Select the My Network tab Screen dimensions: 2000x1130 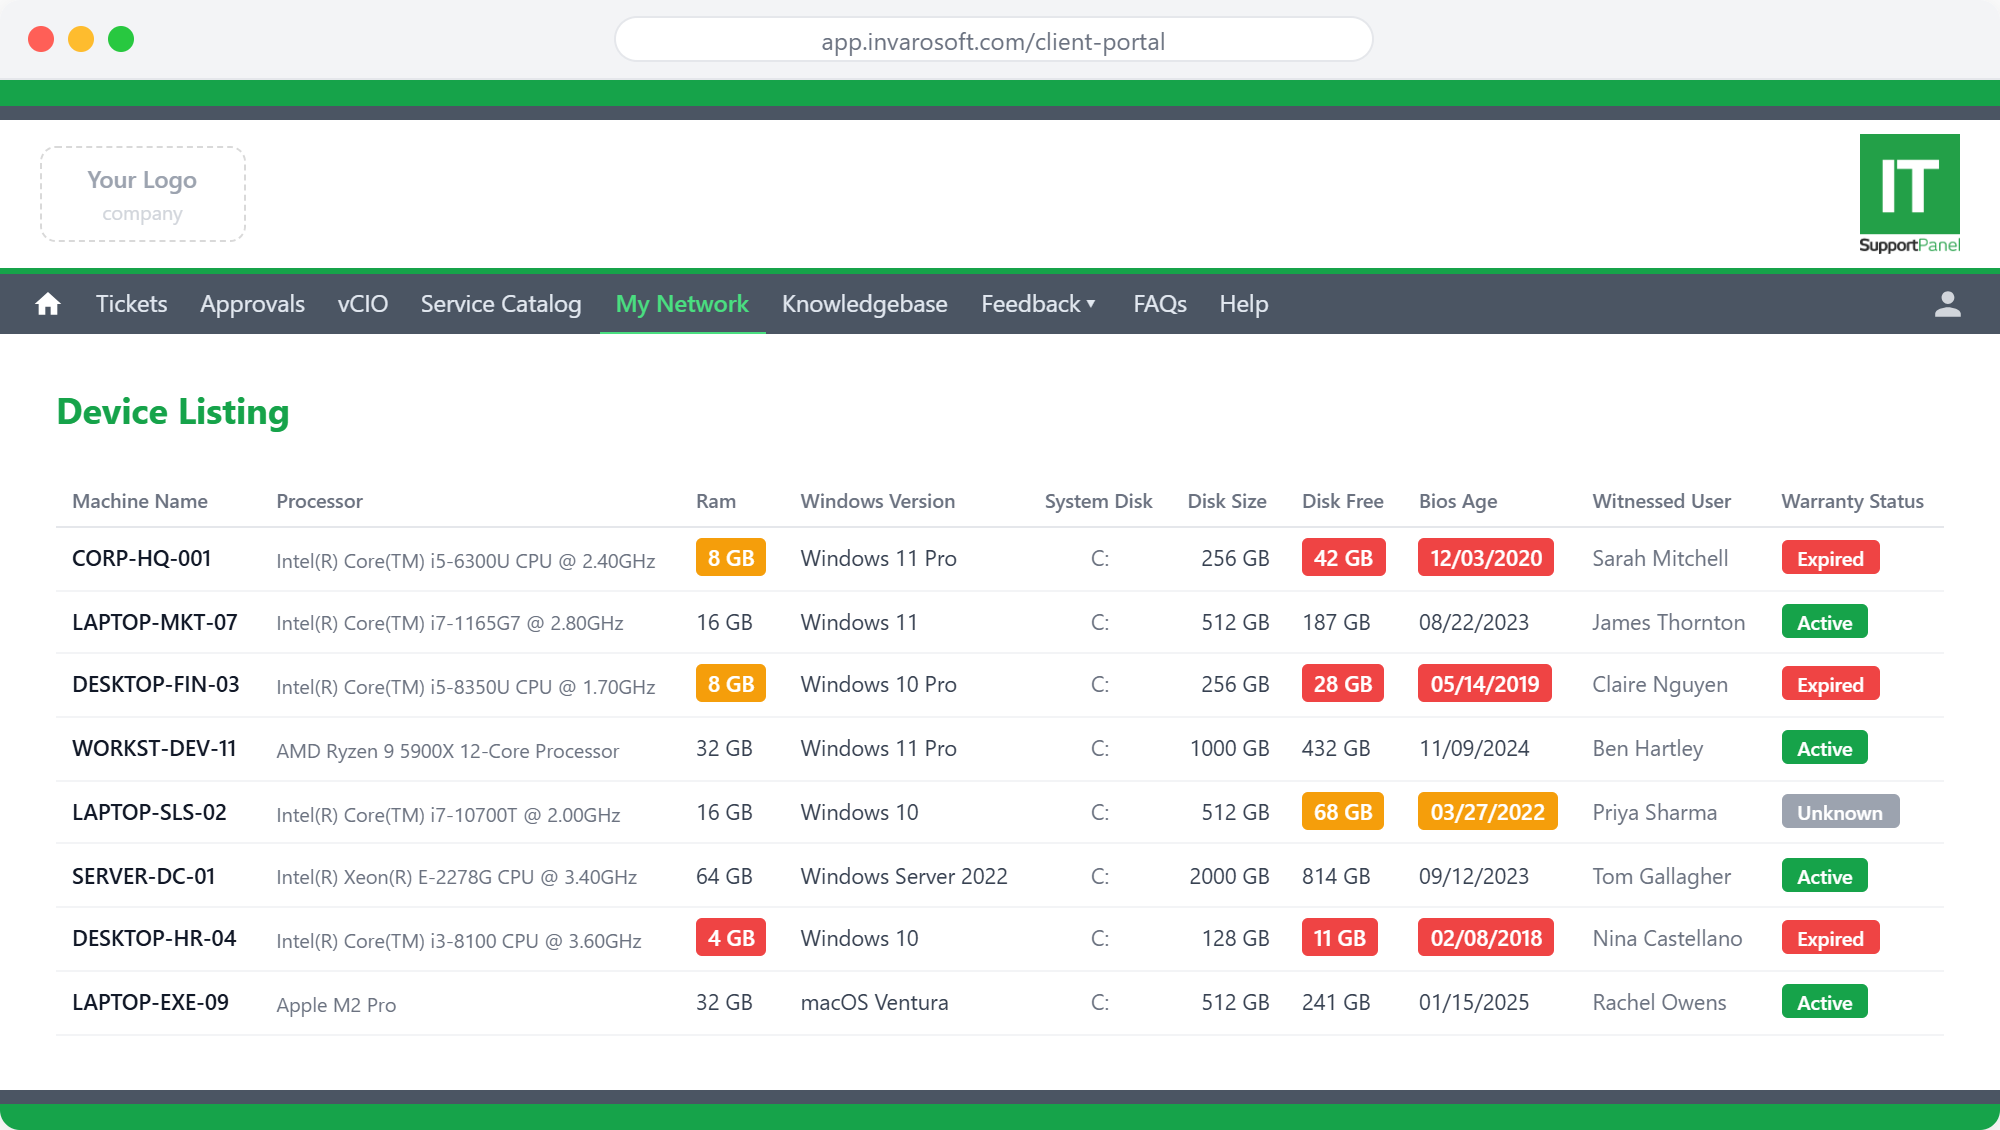tap(682, 304)
